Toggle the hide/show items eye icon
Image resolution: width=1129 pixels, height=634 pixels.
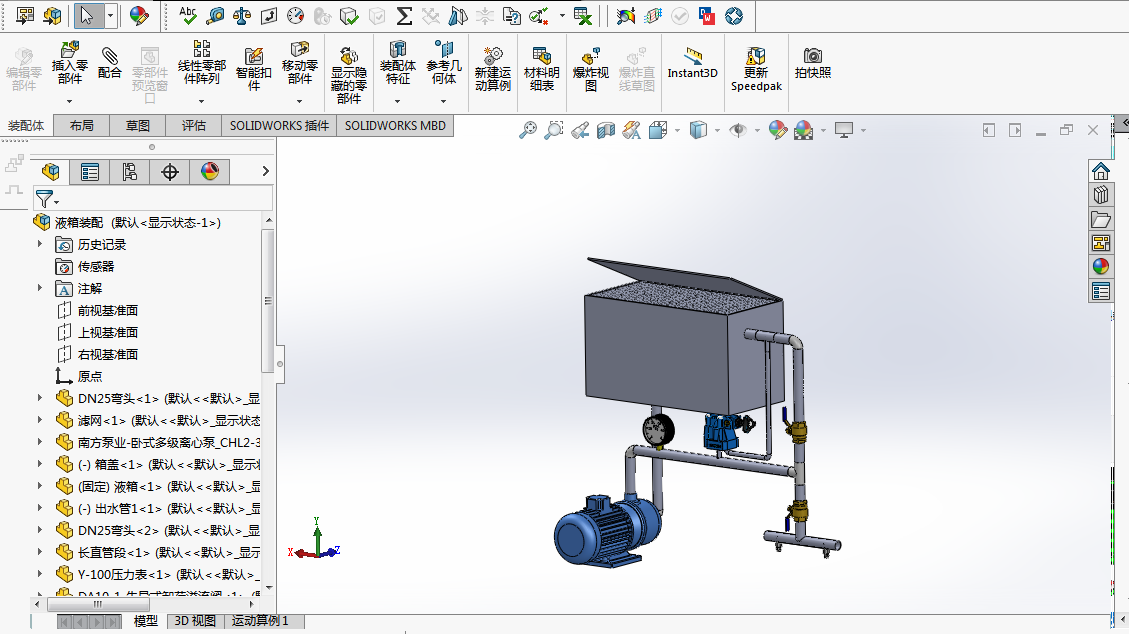pos(738,130)
